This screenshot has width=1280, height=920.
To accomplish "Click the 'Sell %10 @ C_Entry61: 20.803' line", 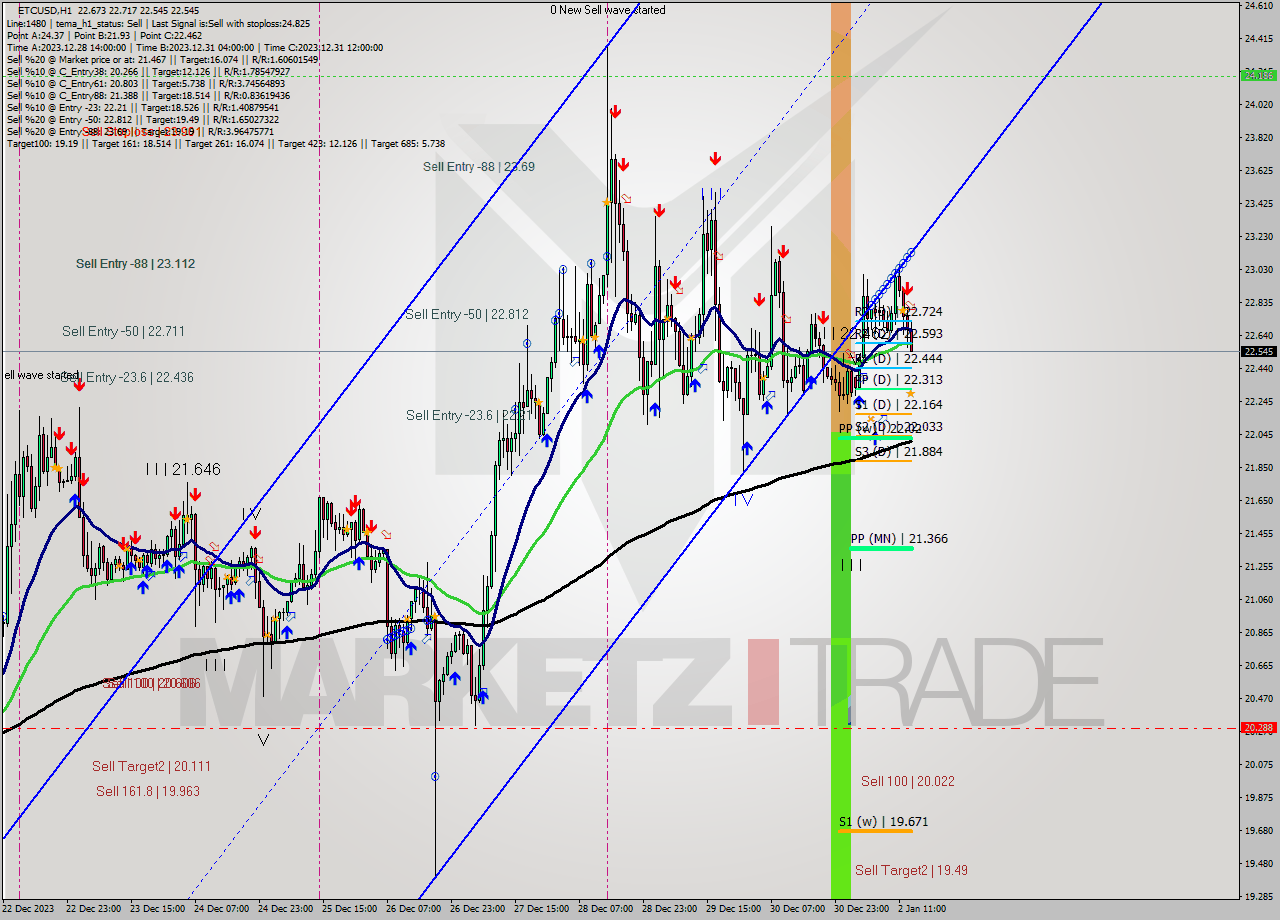I will [146, 83].
